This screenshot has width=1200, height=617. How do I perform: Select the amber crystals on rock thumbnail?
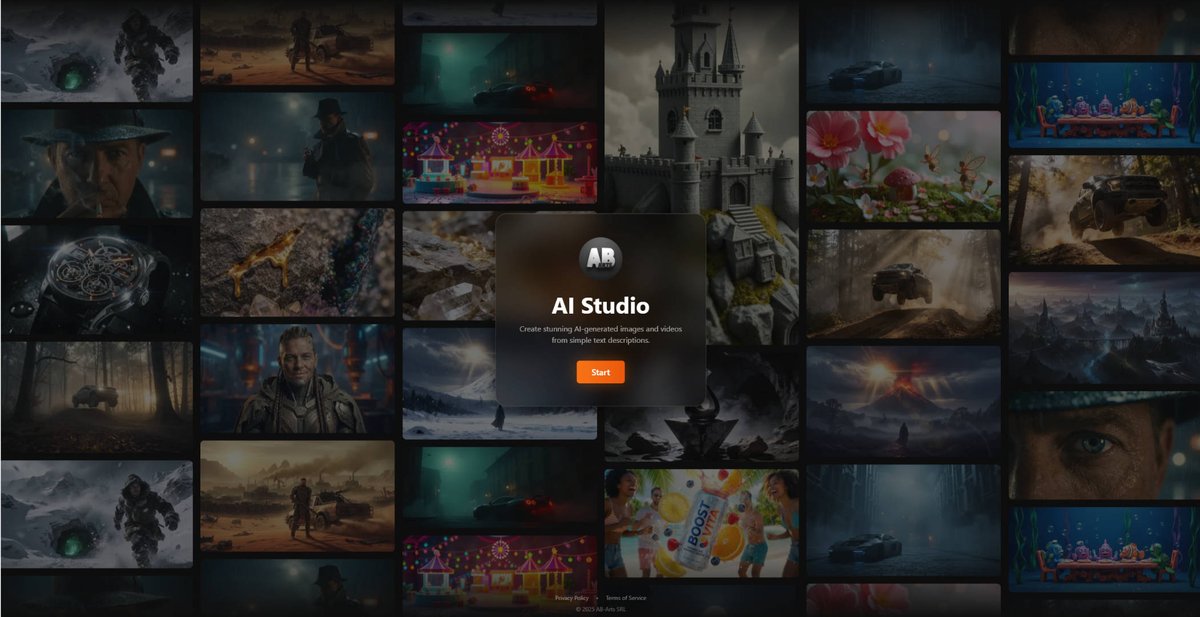[300, 265]
